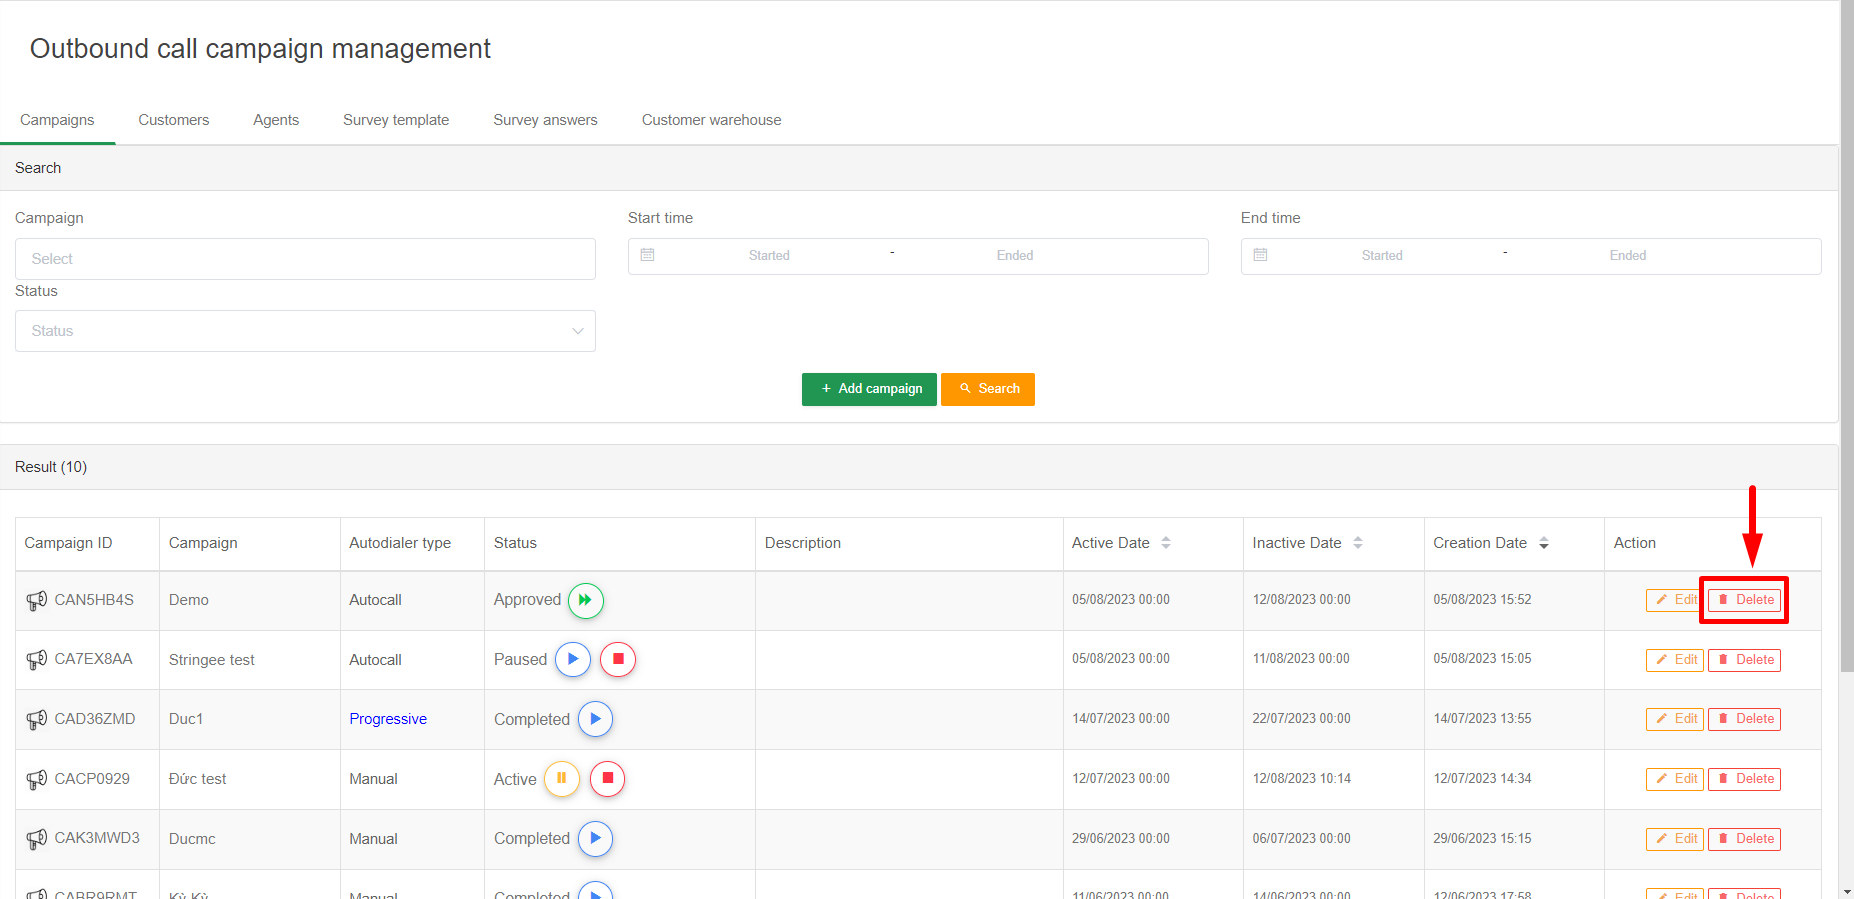Sort table by Inactive Date
Screen dimensions: 1854x899
[x=1358, y=543]
